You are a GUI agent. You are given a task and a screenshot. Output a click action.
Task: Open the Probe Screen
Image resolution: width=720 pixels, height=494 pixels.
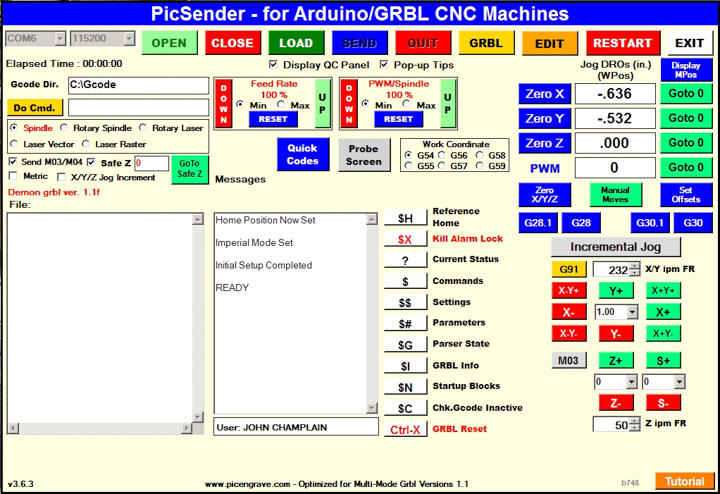tap(364, 155)
